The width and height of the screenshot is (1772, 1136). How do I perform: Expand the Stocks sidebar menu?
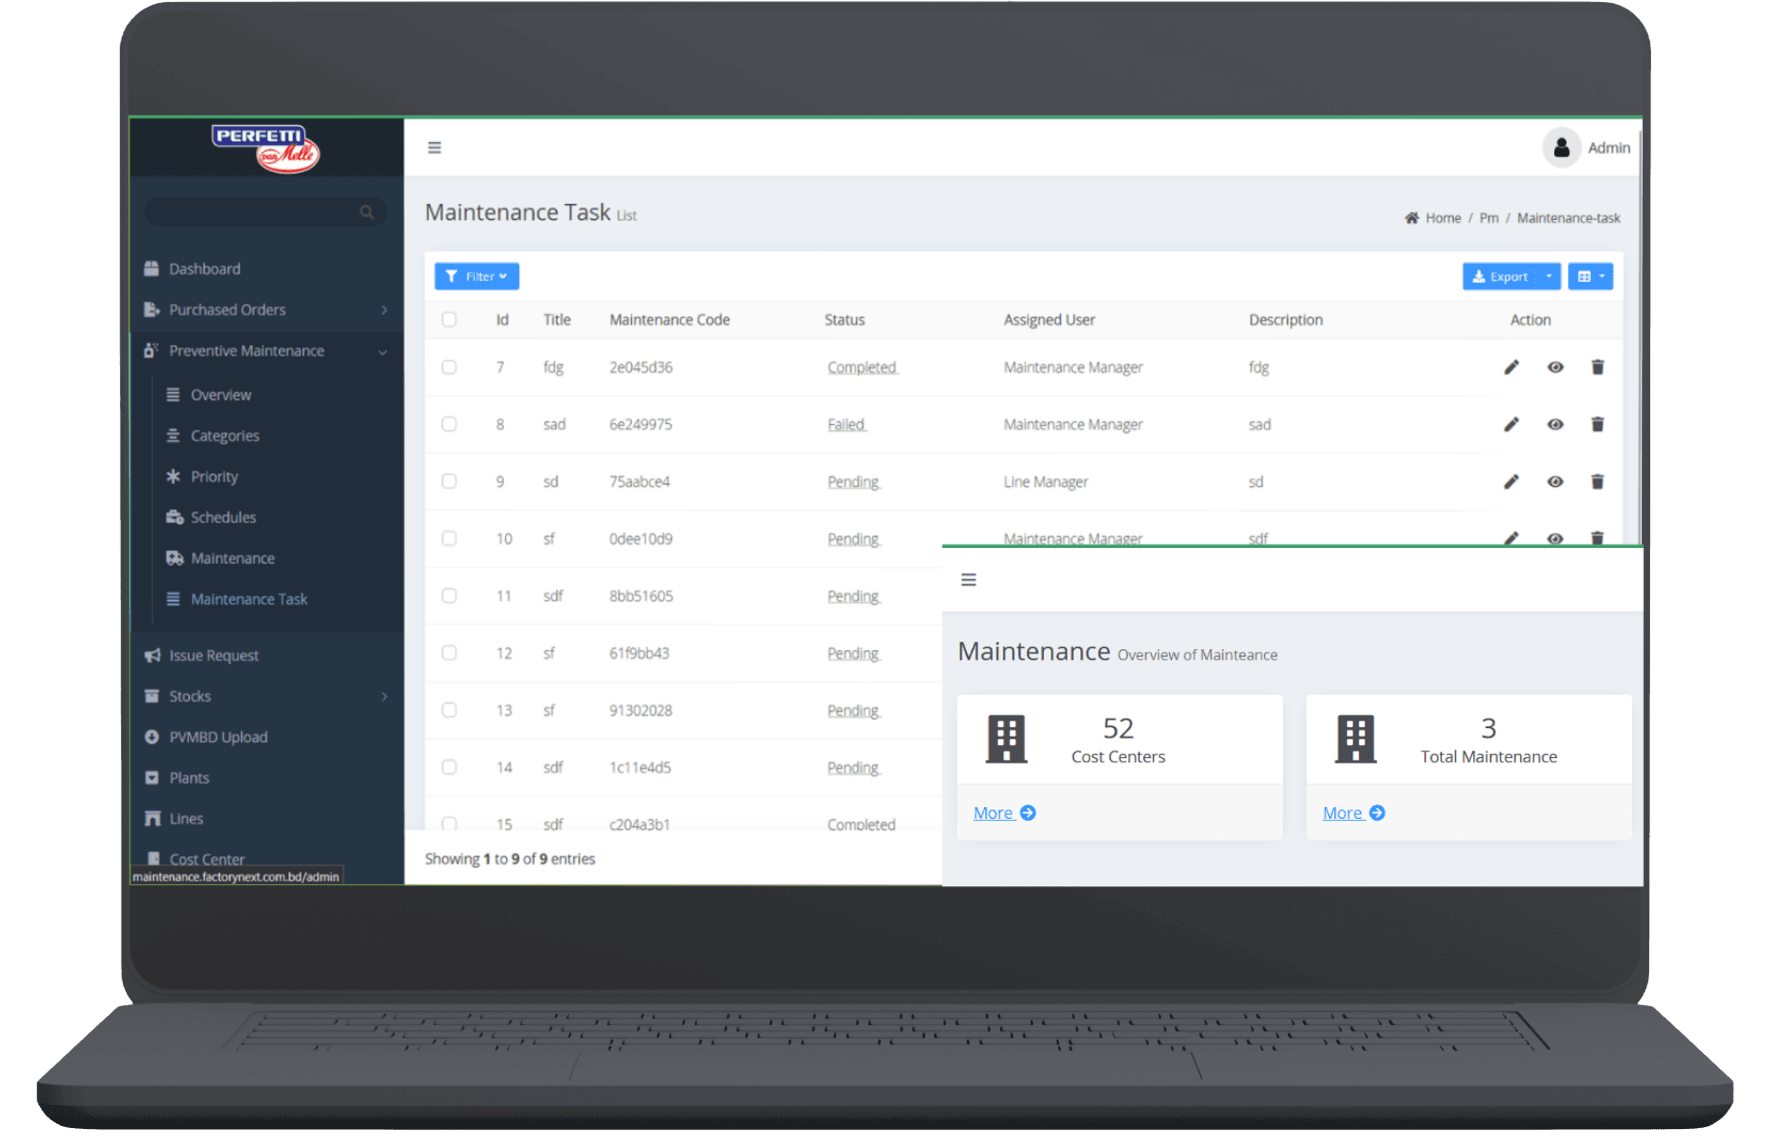190,696
